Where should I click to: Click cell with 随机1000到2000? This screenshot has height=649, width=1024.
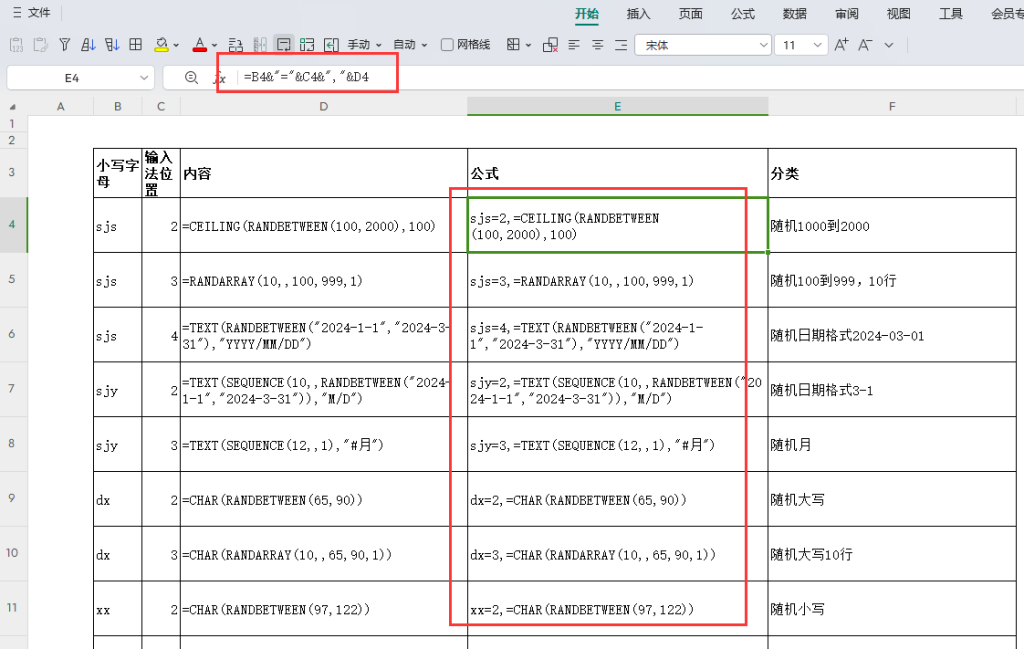[x=892, y=225]
